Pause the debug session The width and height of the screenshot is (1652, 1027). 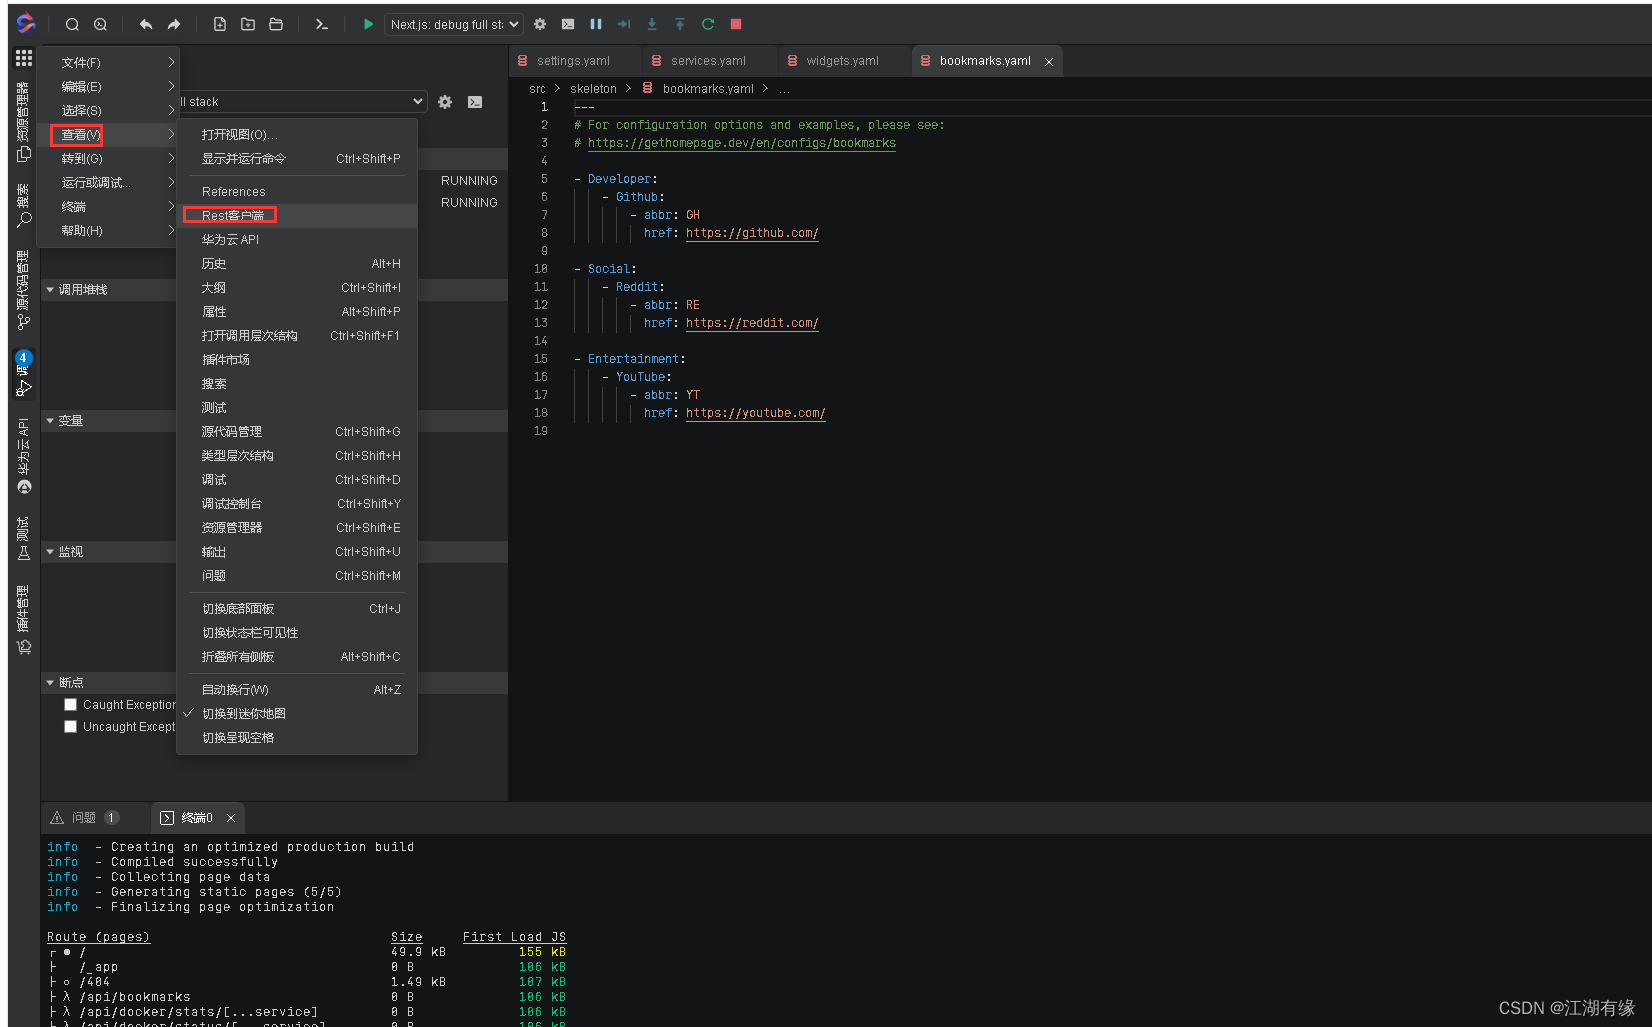click(596, 24)
